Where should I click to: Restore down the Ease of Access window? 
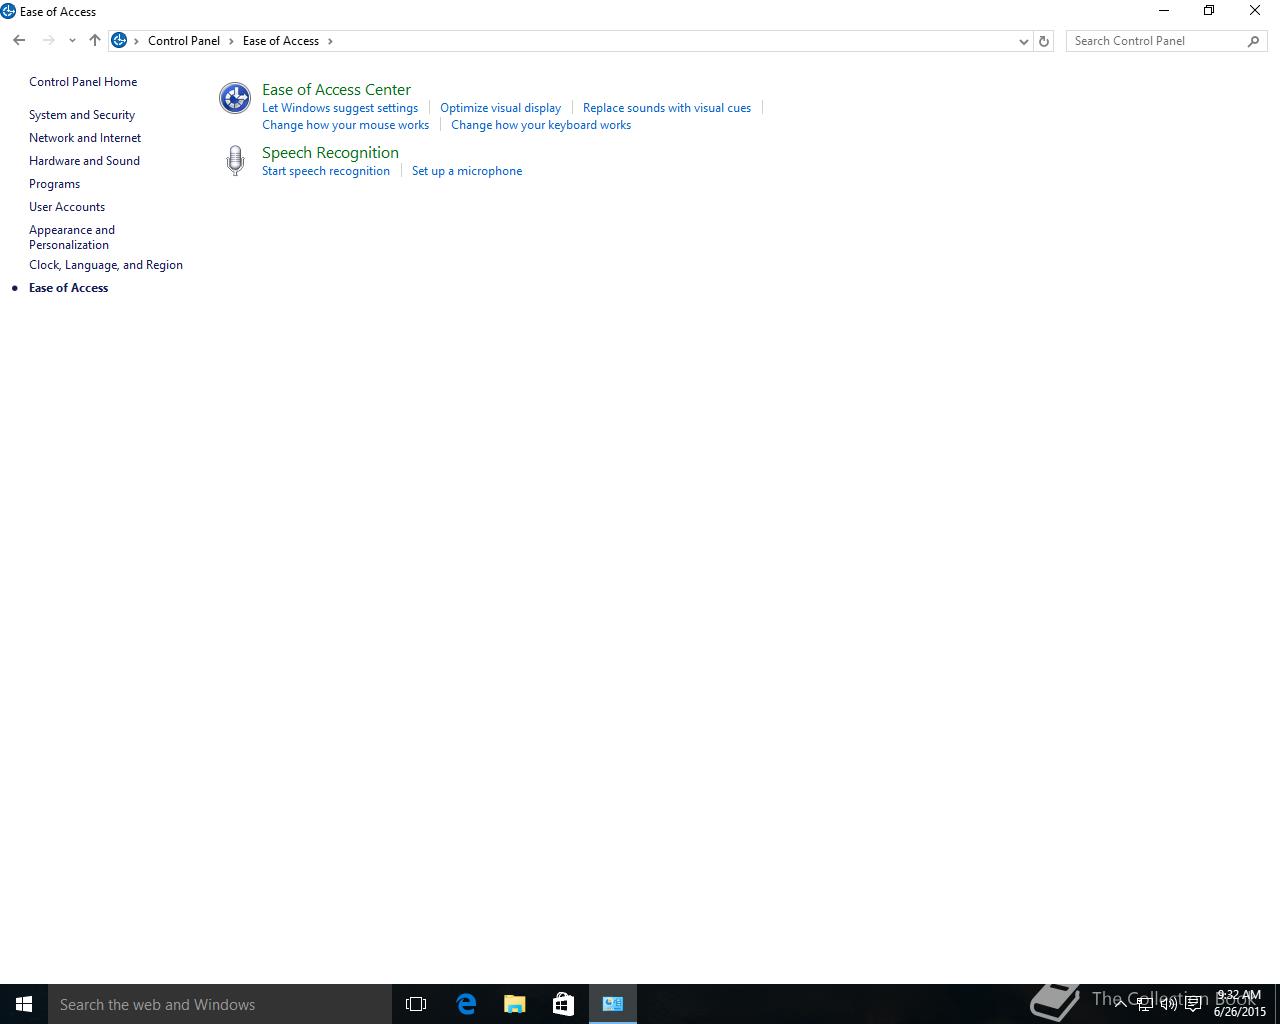[1209, 11]
